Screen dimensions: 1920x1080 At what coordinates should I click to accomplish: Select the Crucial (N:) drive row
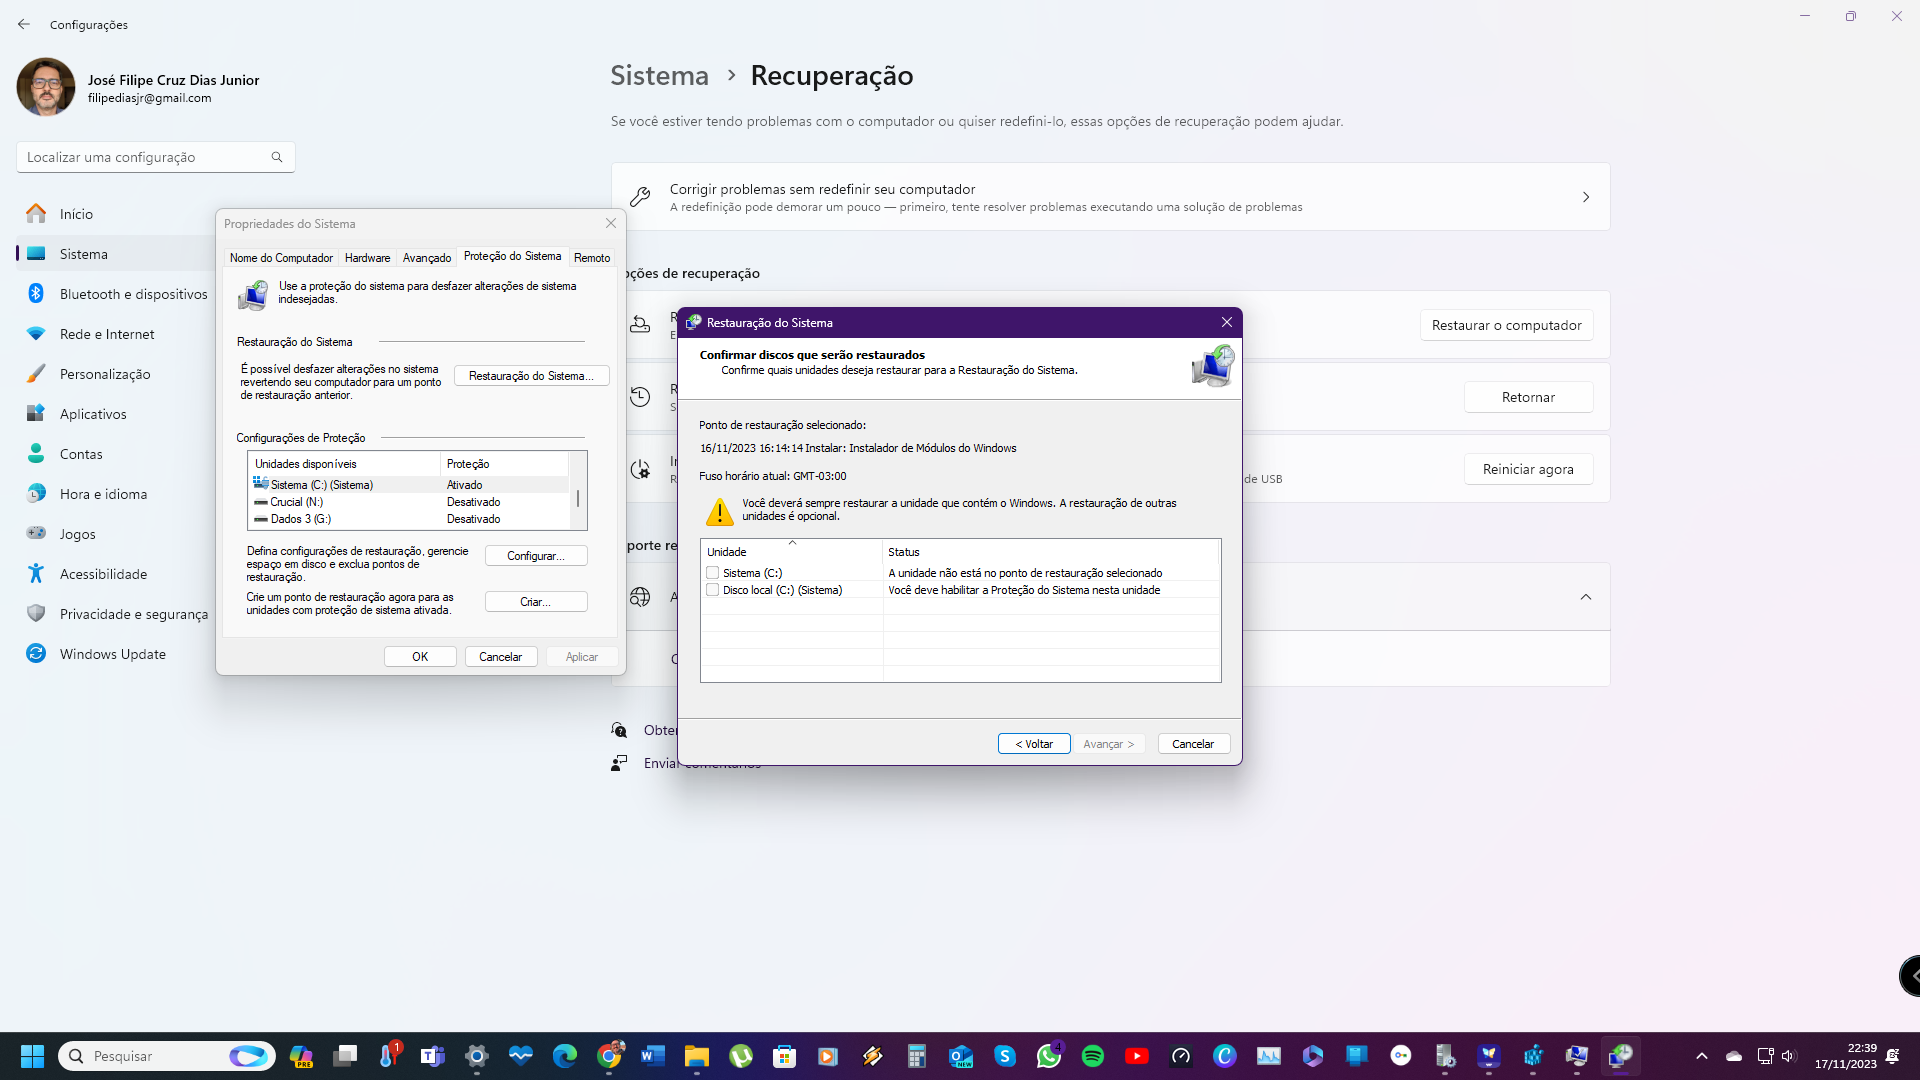coord(409,502)
